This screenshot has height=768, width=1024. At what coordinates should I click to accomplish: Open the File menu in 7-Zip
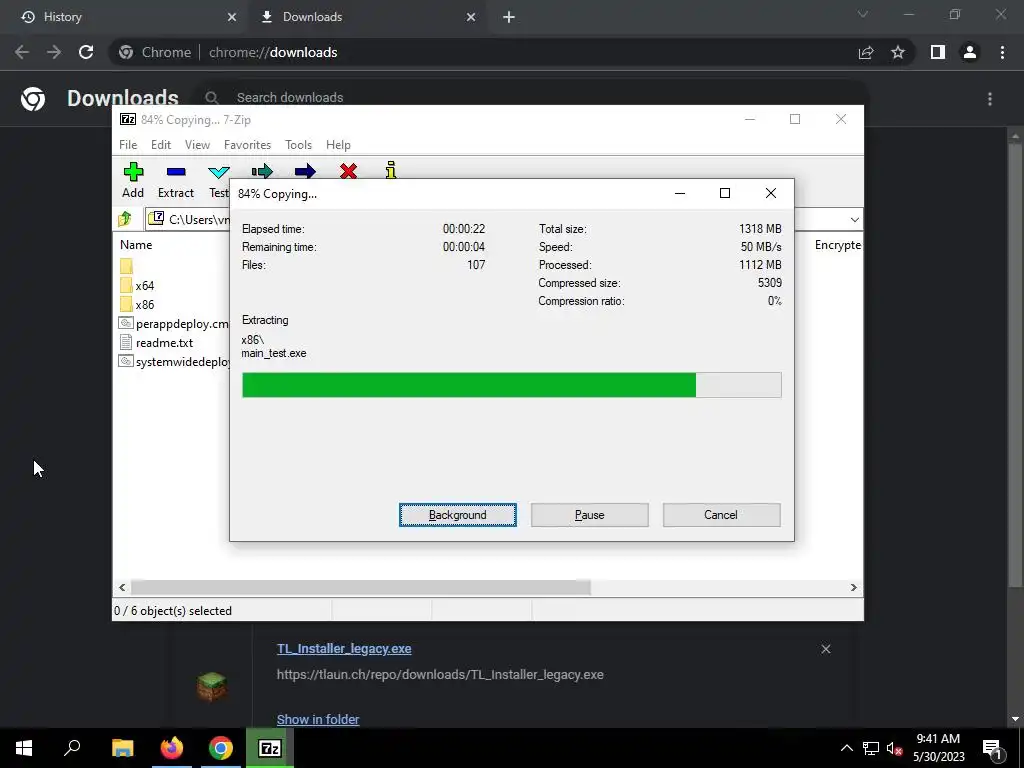[128, 145]
